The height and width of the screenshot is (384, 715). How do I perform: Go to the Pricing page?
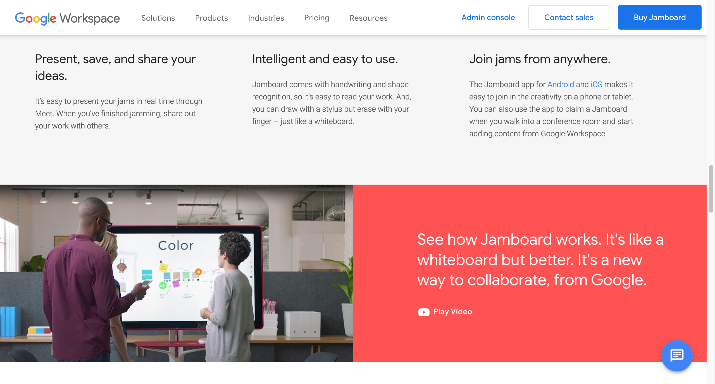(x=317, y=18)
